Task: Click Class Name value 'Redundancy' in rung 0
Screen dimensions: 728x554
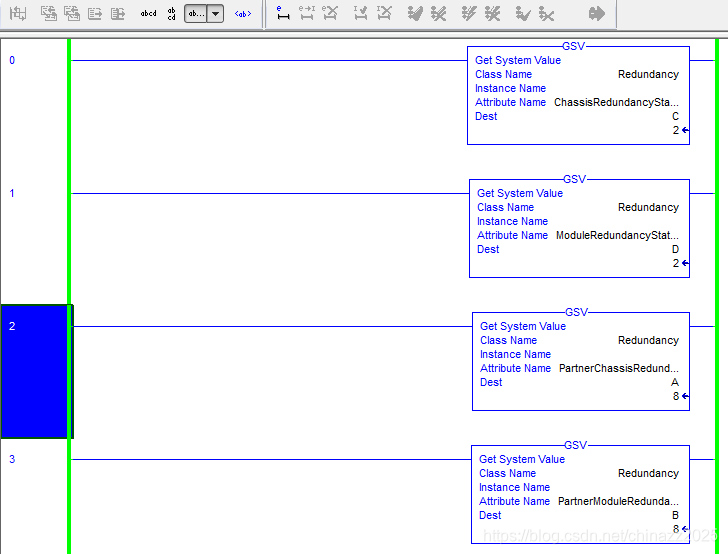Action: pyautogui.click(x=648, y=74)
